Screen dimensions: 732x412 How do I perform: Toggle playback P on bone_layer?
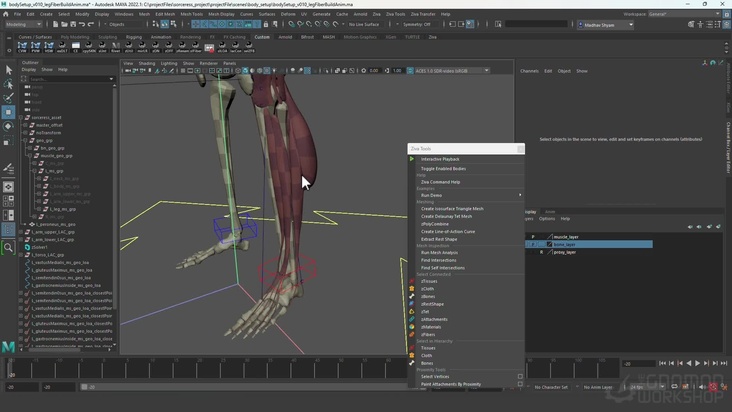[x=533, y=244]
